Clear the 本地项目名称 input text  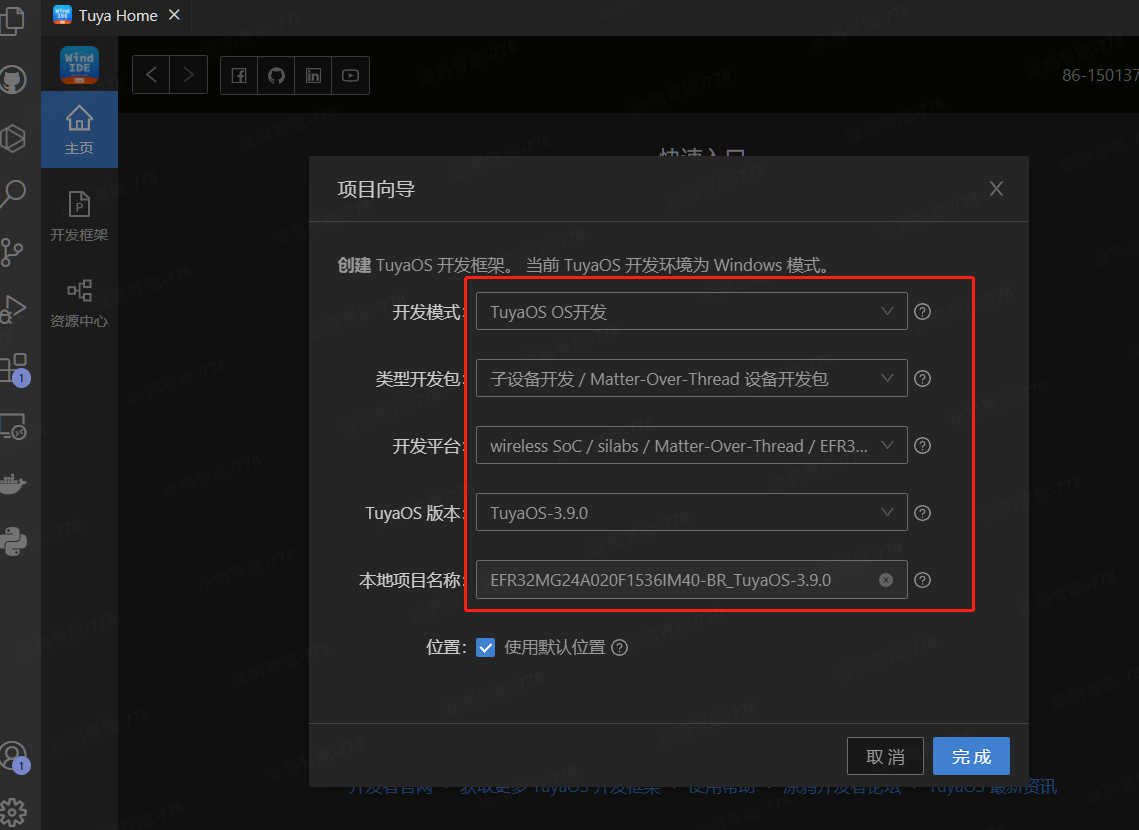point(886,579)
